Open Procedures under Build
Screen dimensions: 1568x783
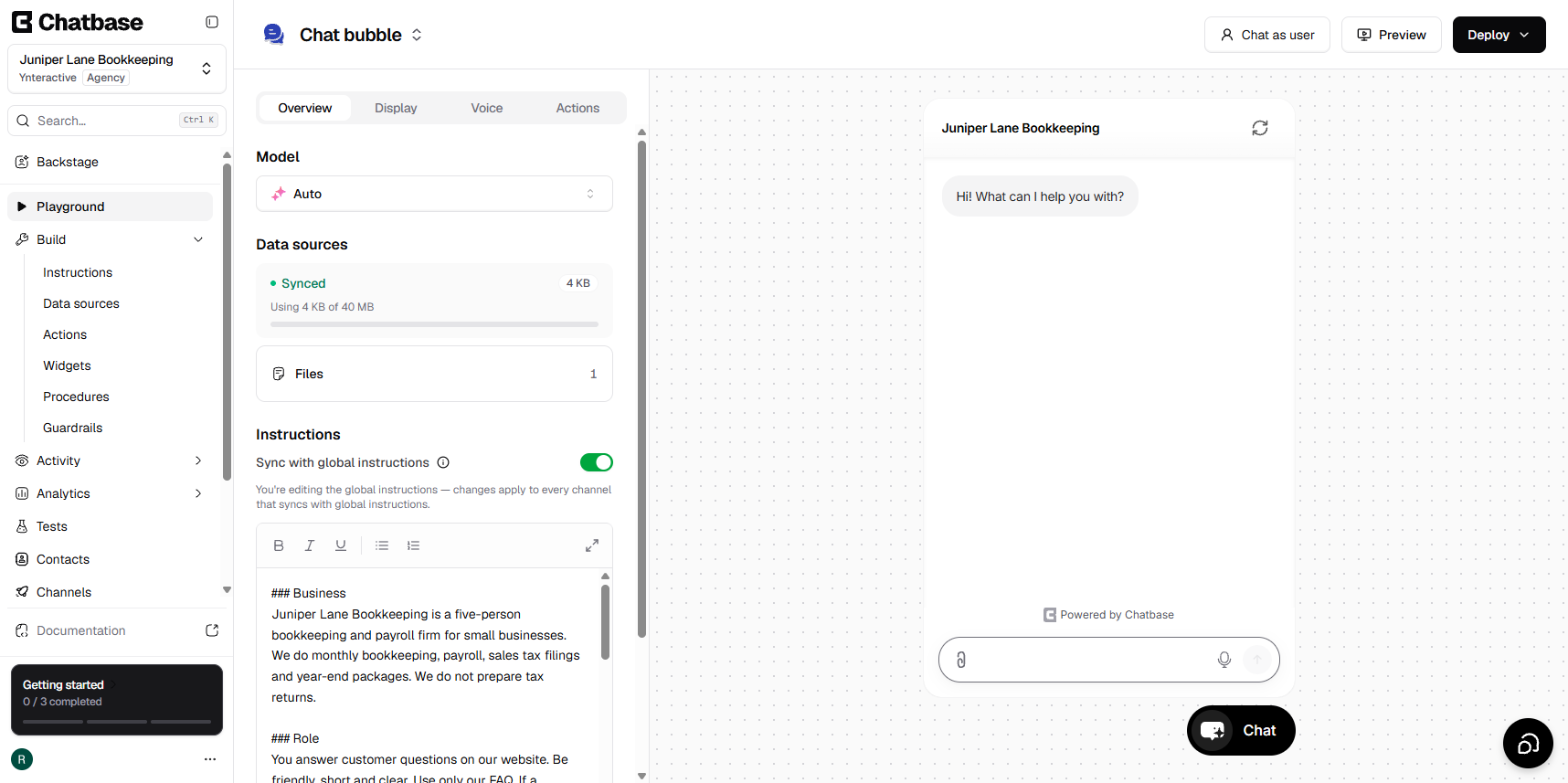point(76,397)
